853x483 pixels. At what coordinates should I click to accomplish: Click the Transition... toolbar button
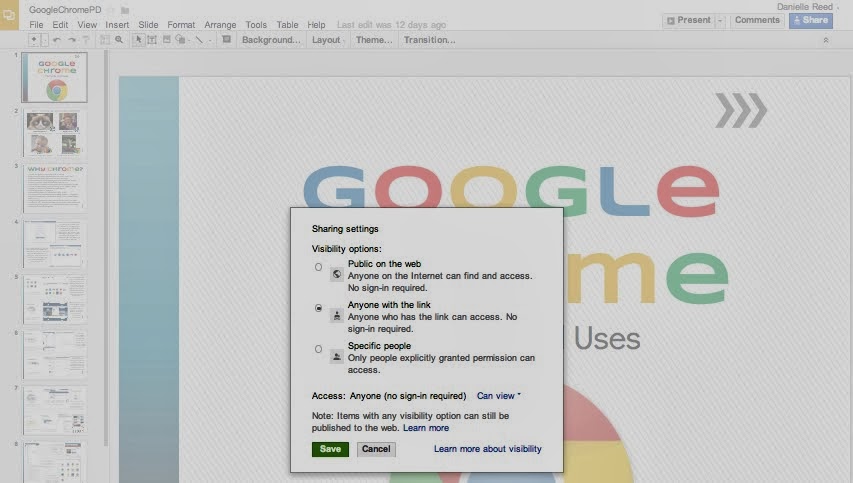[430, 40]
